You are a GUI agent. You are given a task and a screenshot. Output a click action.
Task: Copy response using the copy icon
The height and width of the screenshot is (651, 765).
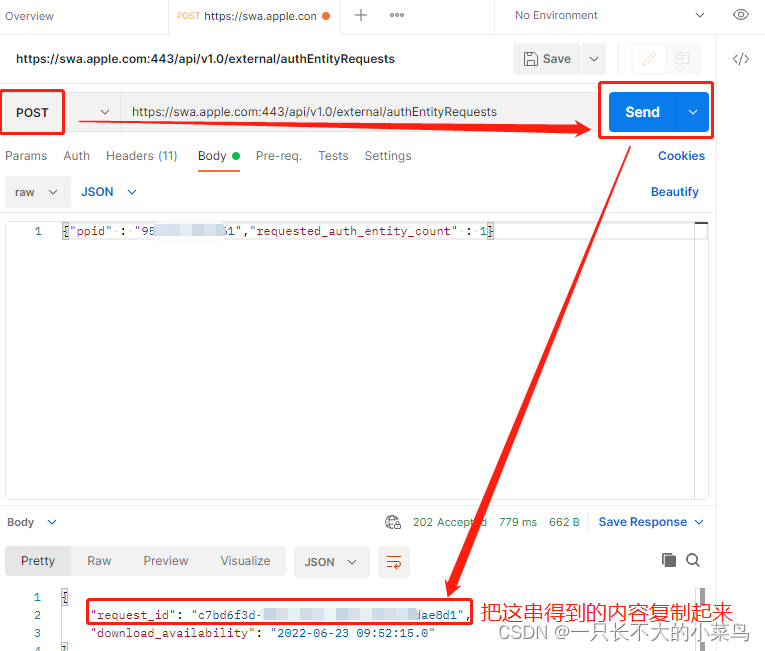click(x=669, y=560)
